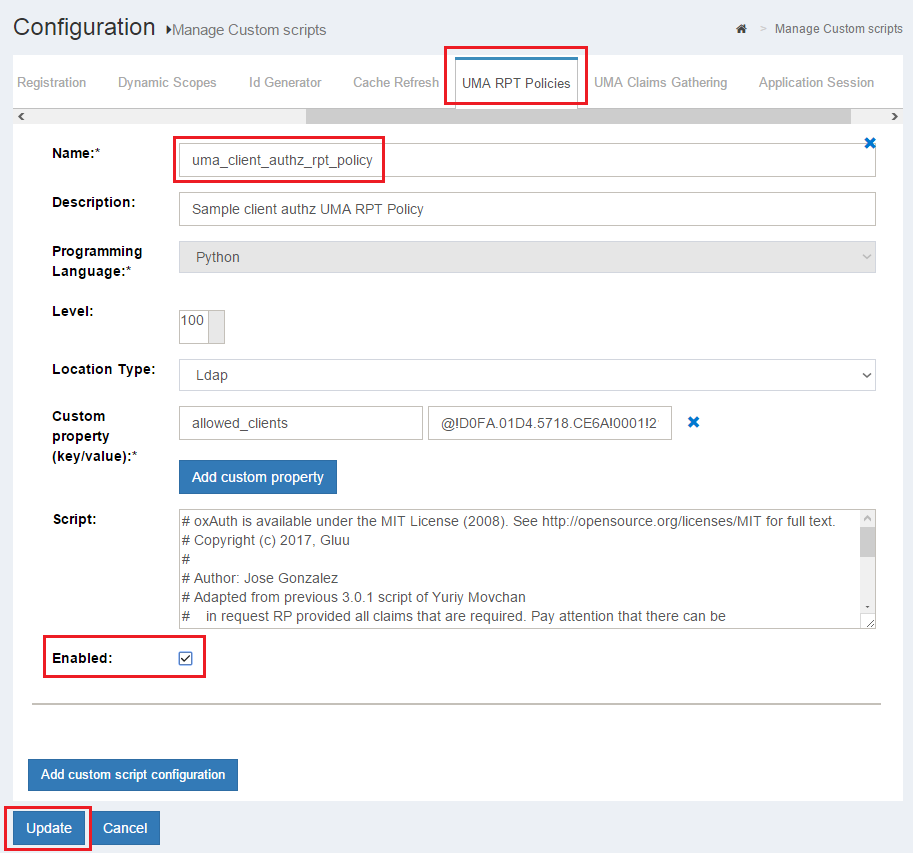Go to the Cache Refresh tab
Screen dimensions: 913x853
click(395, 83)
